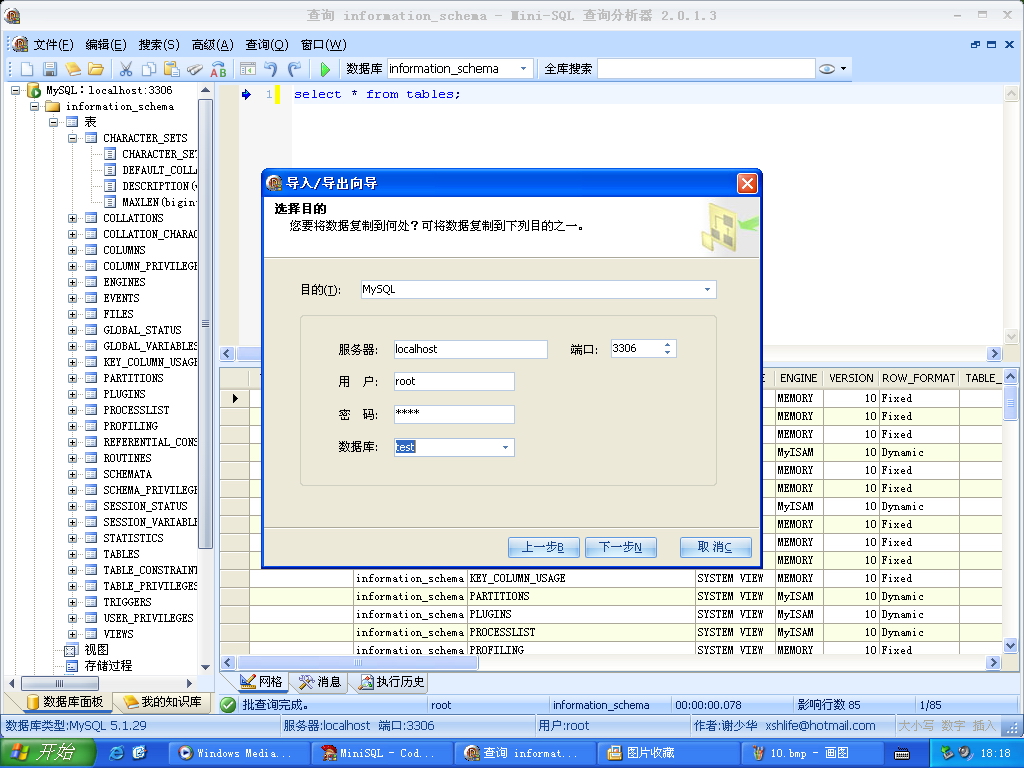Viewport: 1024px width, 768px height.
Task: Open the 文件(F) menu
Action: pos(54,44)
